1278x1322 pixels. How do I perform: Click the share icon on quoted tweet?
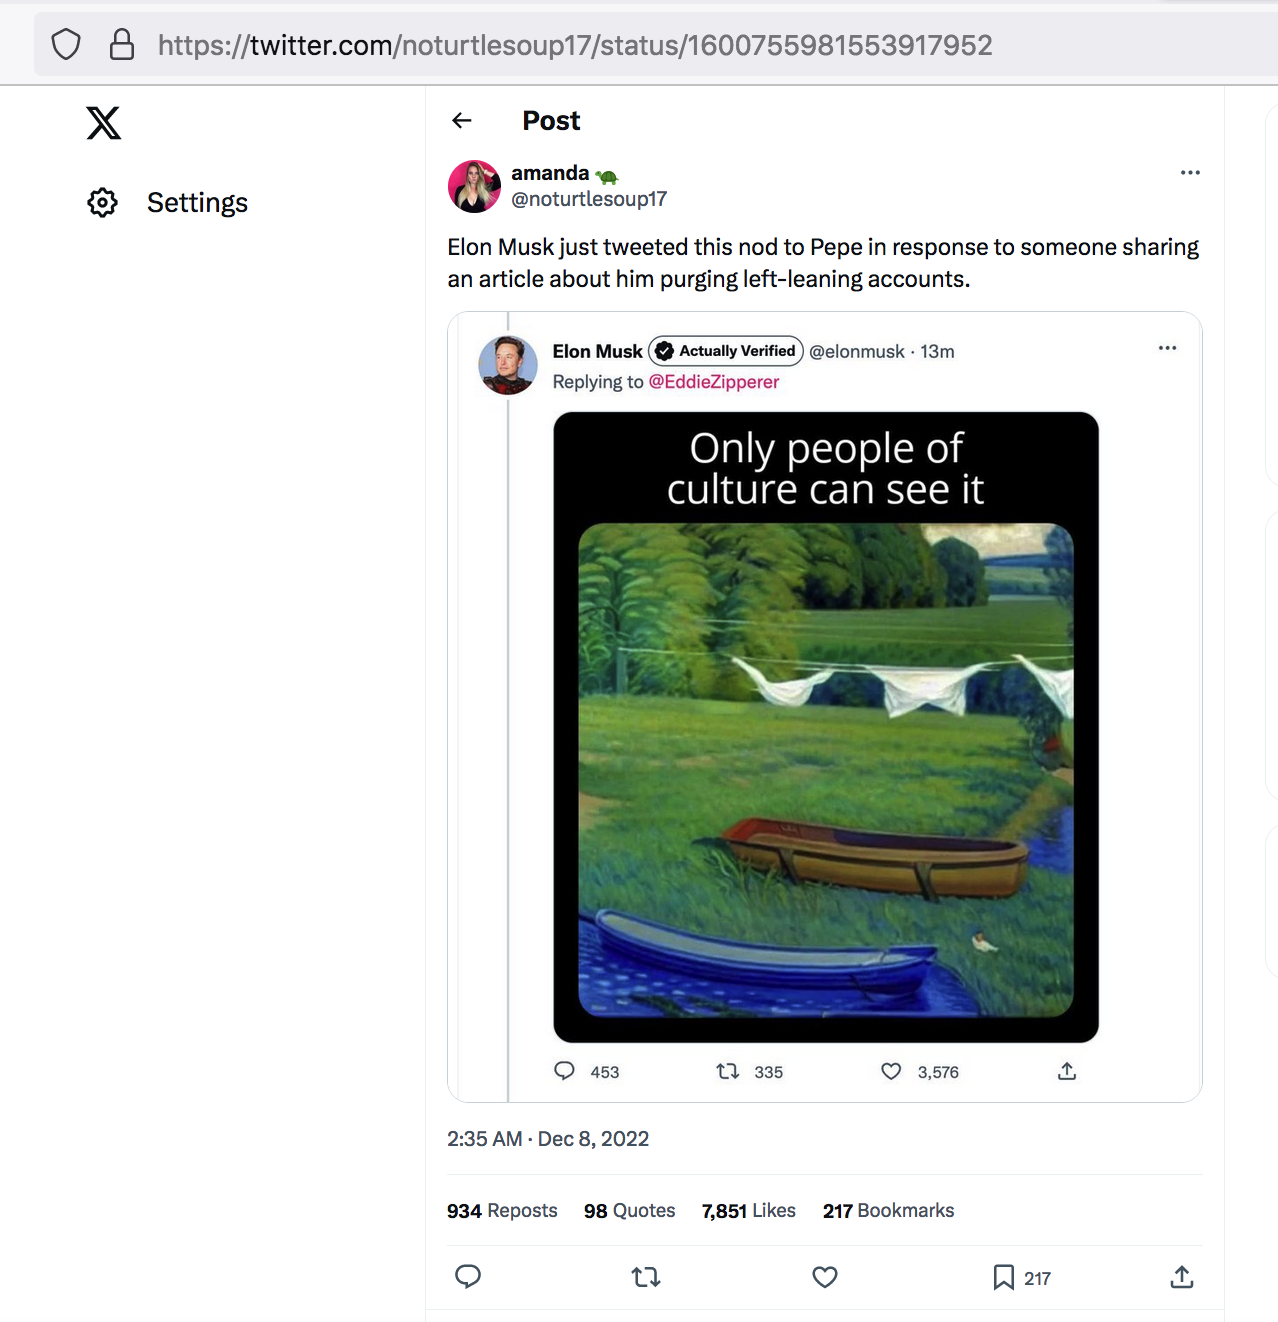click(x=1067, y=1071)
